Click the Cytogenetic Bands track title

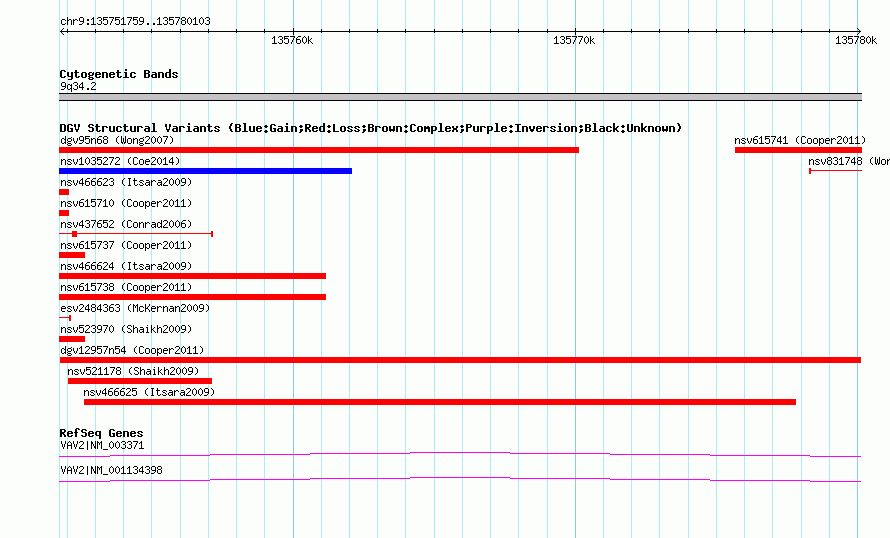click(x=119, y=74)
